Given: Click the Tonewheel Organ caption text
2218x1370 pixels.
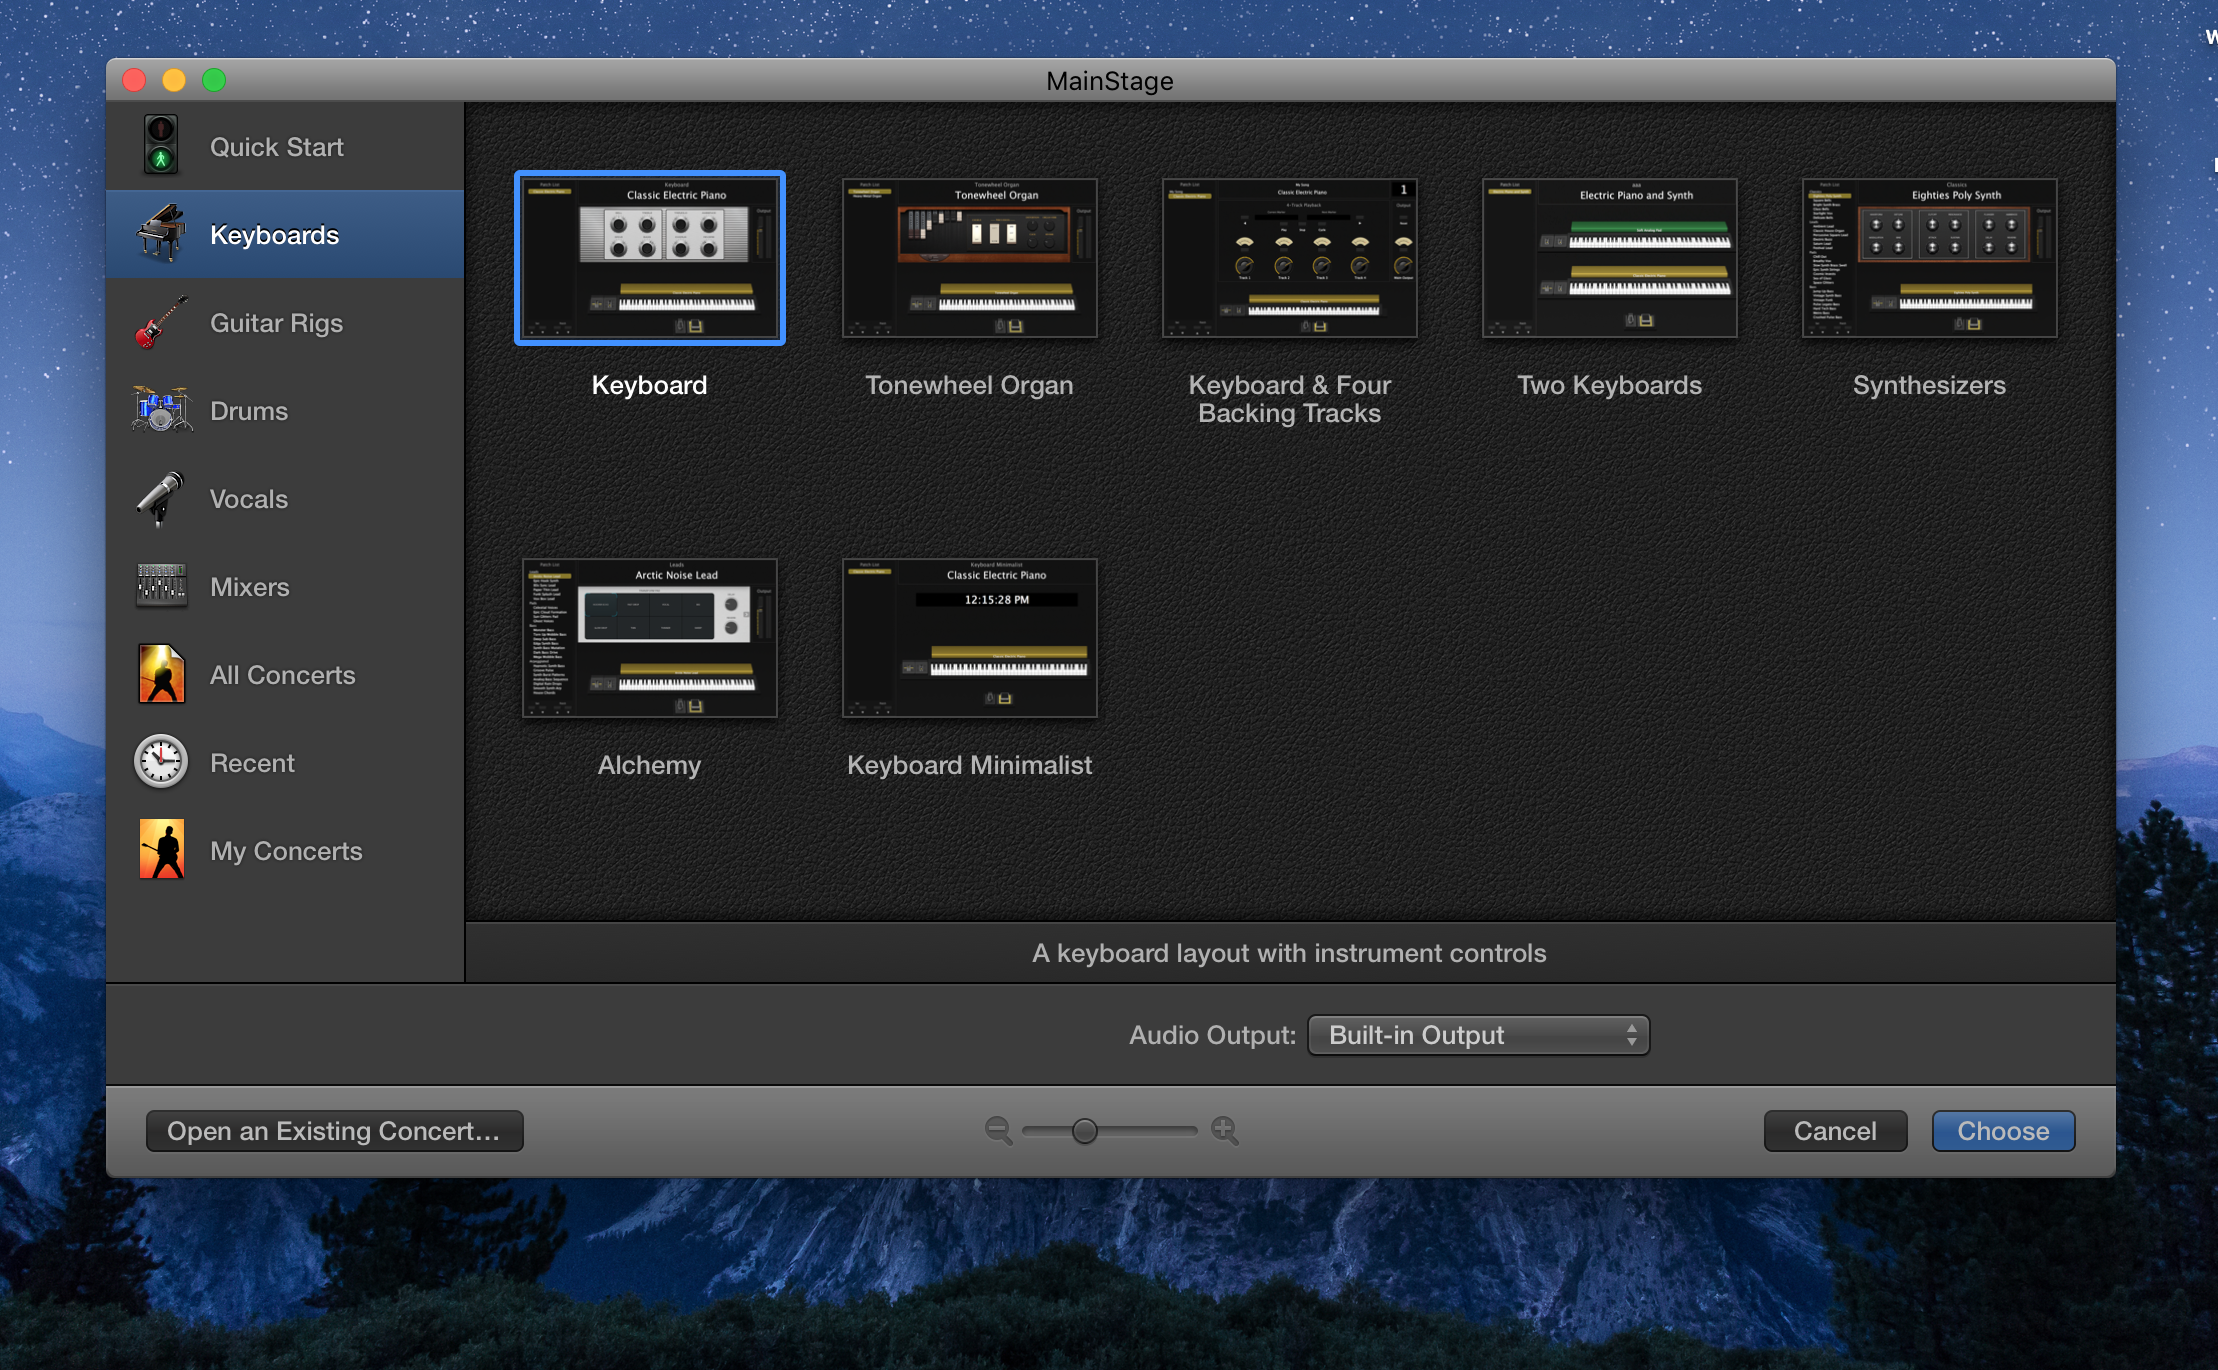Looking at the screenshot, I should point(969,385).
